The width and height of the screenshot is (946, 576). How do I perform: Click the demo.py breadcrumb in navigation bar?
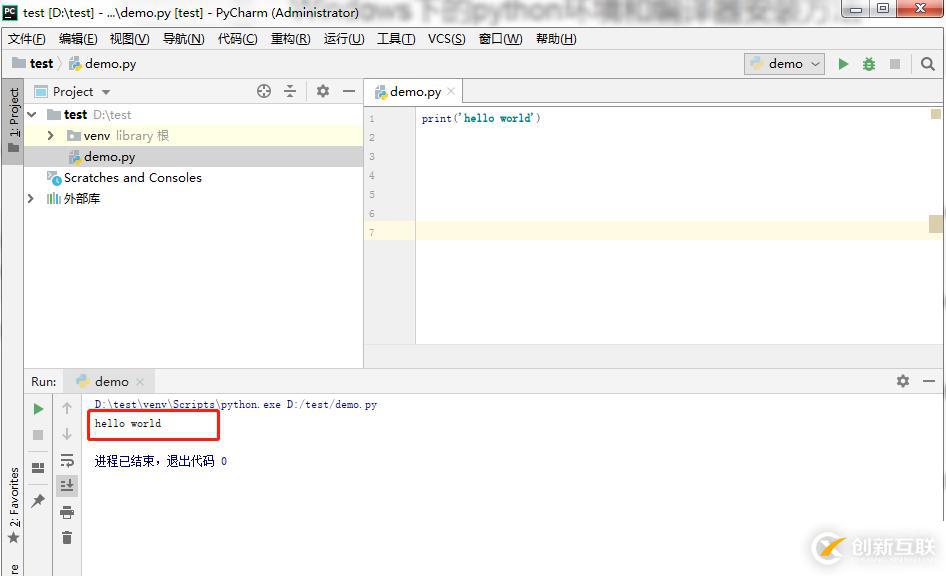tap(103, 63)
